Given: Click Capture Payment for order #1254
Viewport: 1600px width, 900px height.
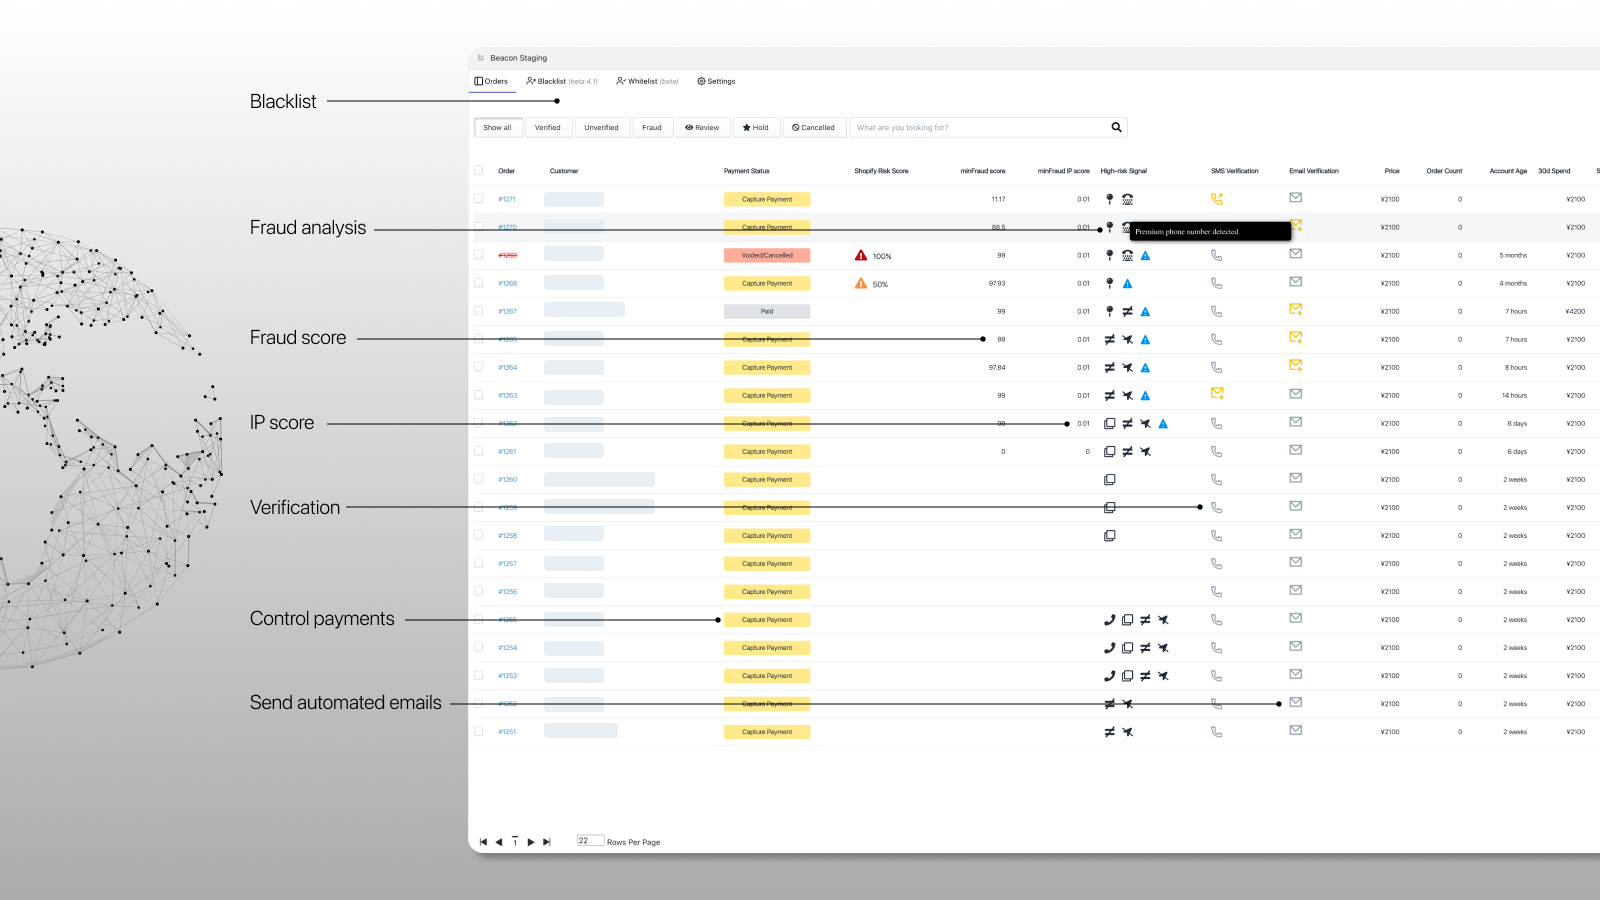Looking at the screenshot, I should coord(767,647).
